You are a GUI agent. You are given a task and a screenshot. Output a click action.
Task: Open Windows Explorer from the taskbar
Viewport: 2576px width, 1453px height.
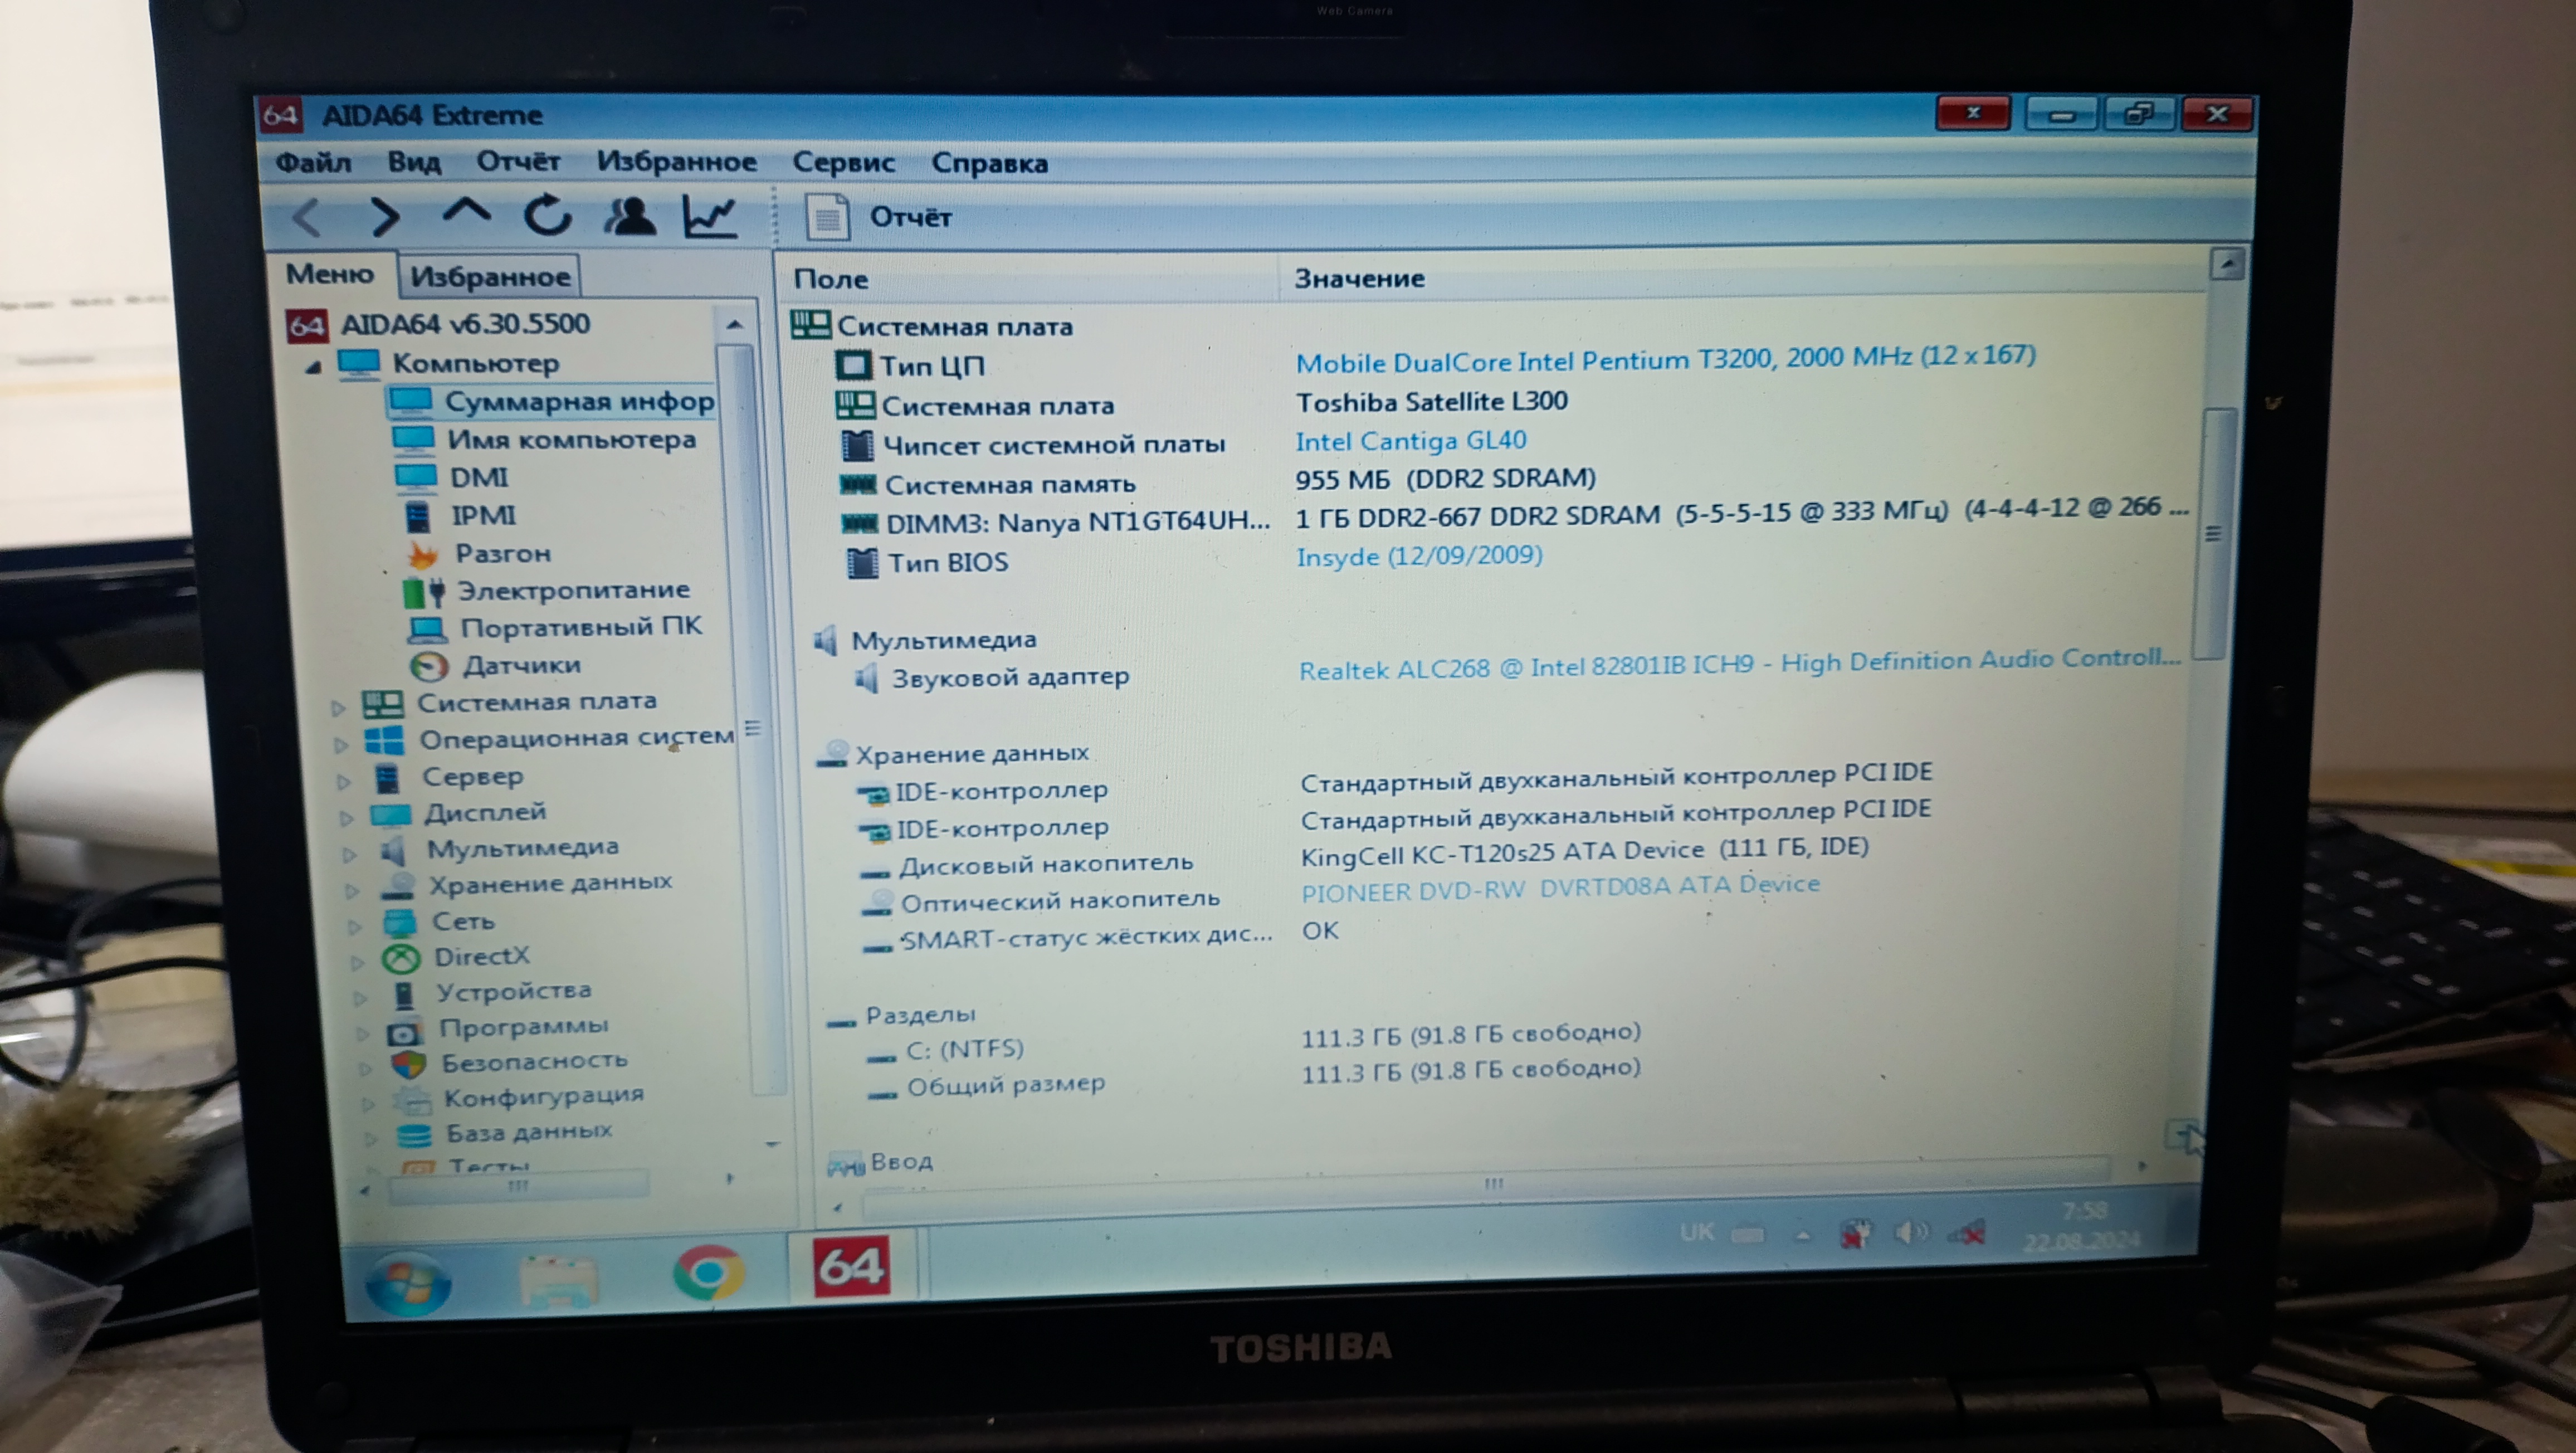coord(559,1282)
